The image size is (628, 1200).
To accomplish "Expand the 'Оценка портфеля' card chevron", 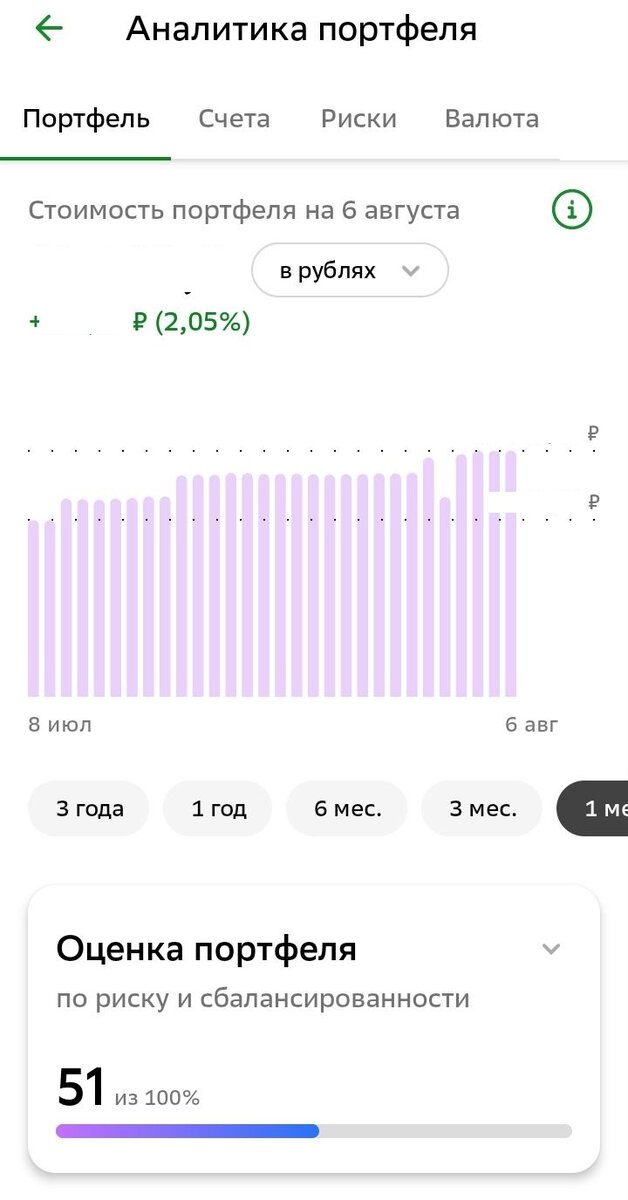I will pyautogui.click(x=551, y=949).
